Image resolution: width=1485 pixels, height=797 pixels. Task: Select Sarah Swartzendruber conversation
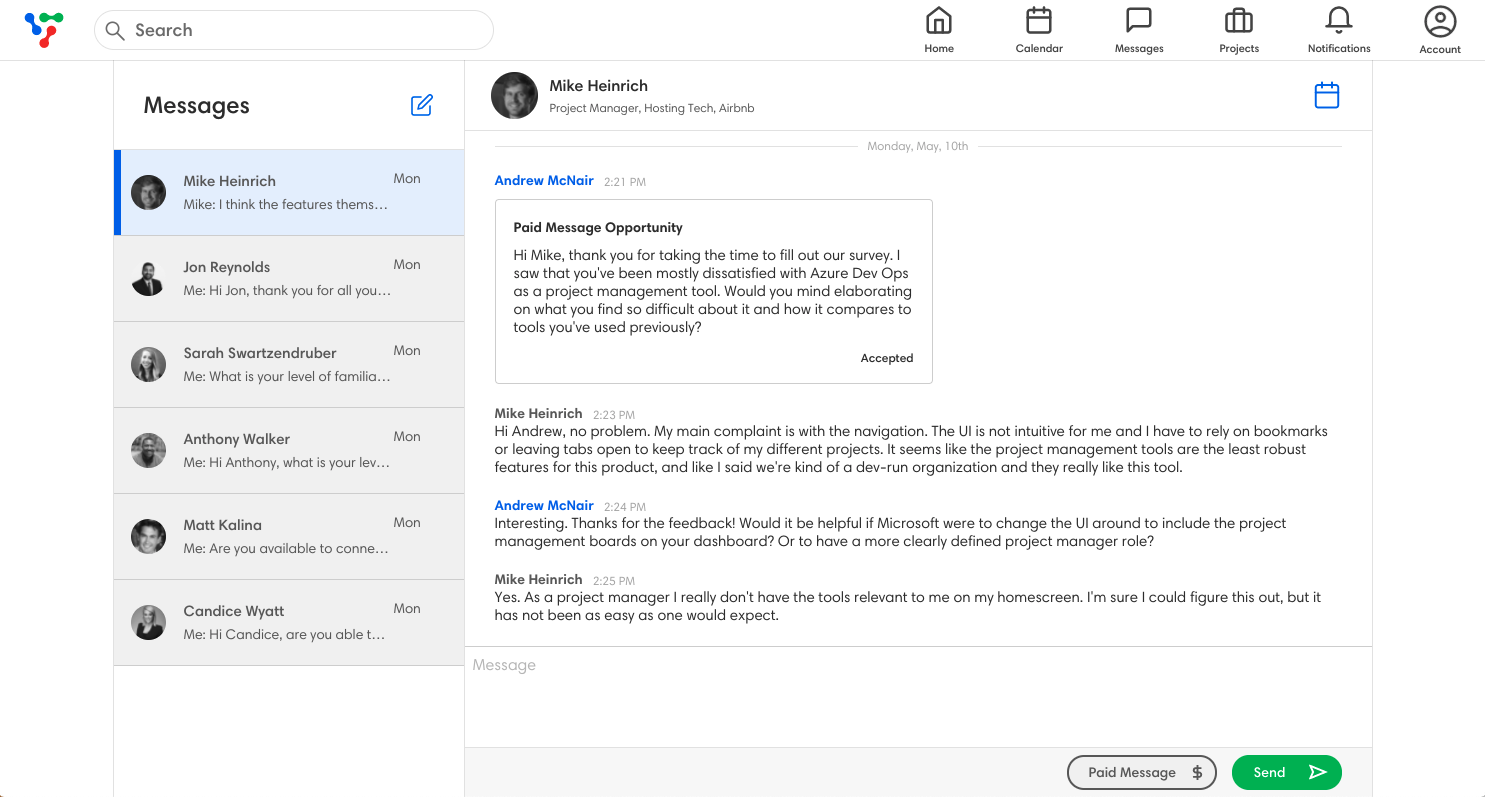tap(288, 365)
